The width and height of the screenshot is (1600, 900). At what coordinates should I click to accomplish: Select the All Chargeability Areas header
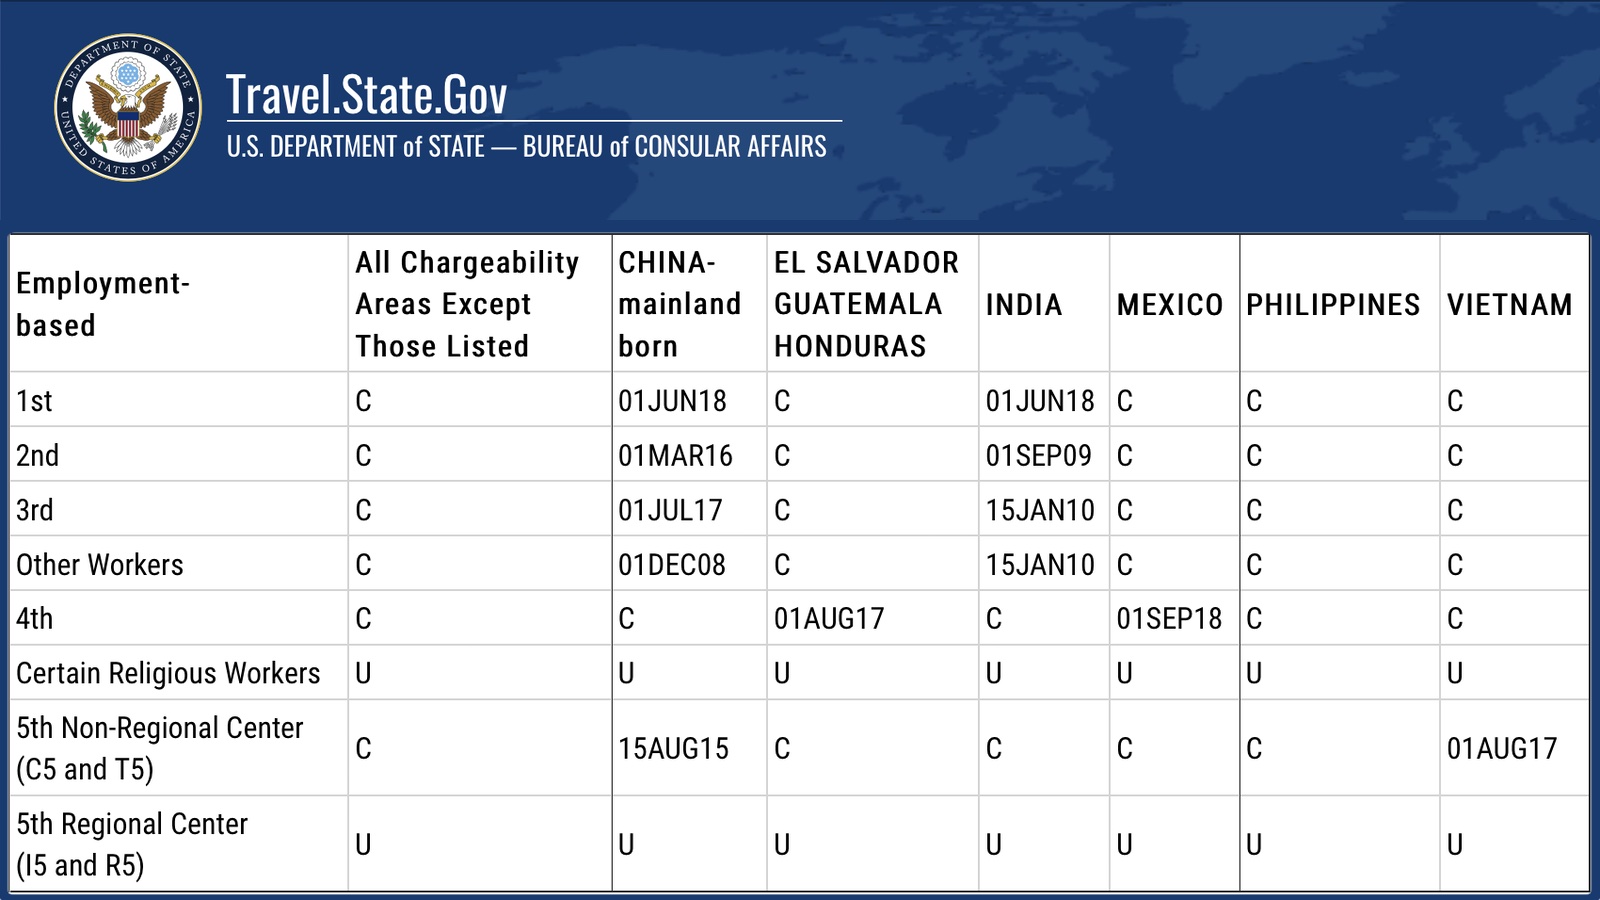tap(467, 304)
